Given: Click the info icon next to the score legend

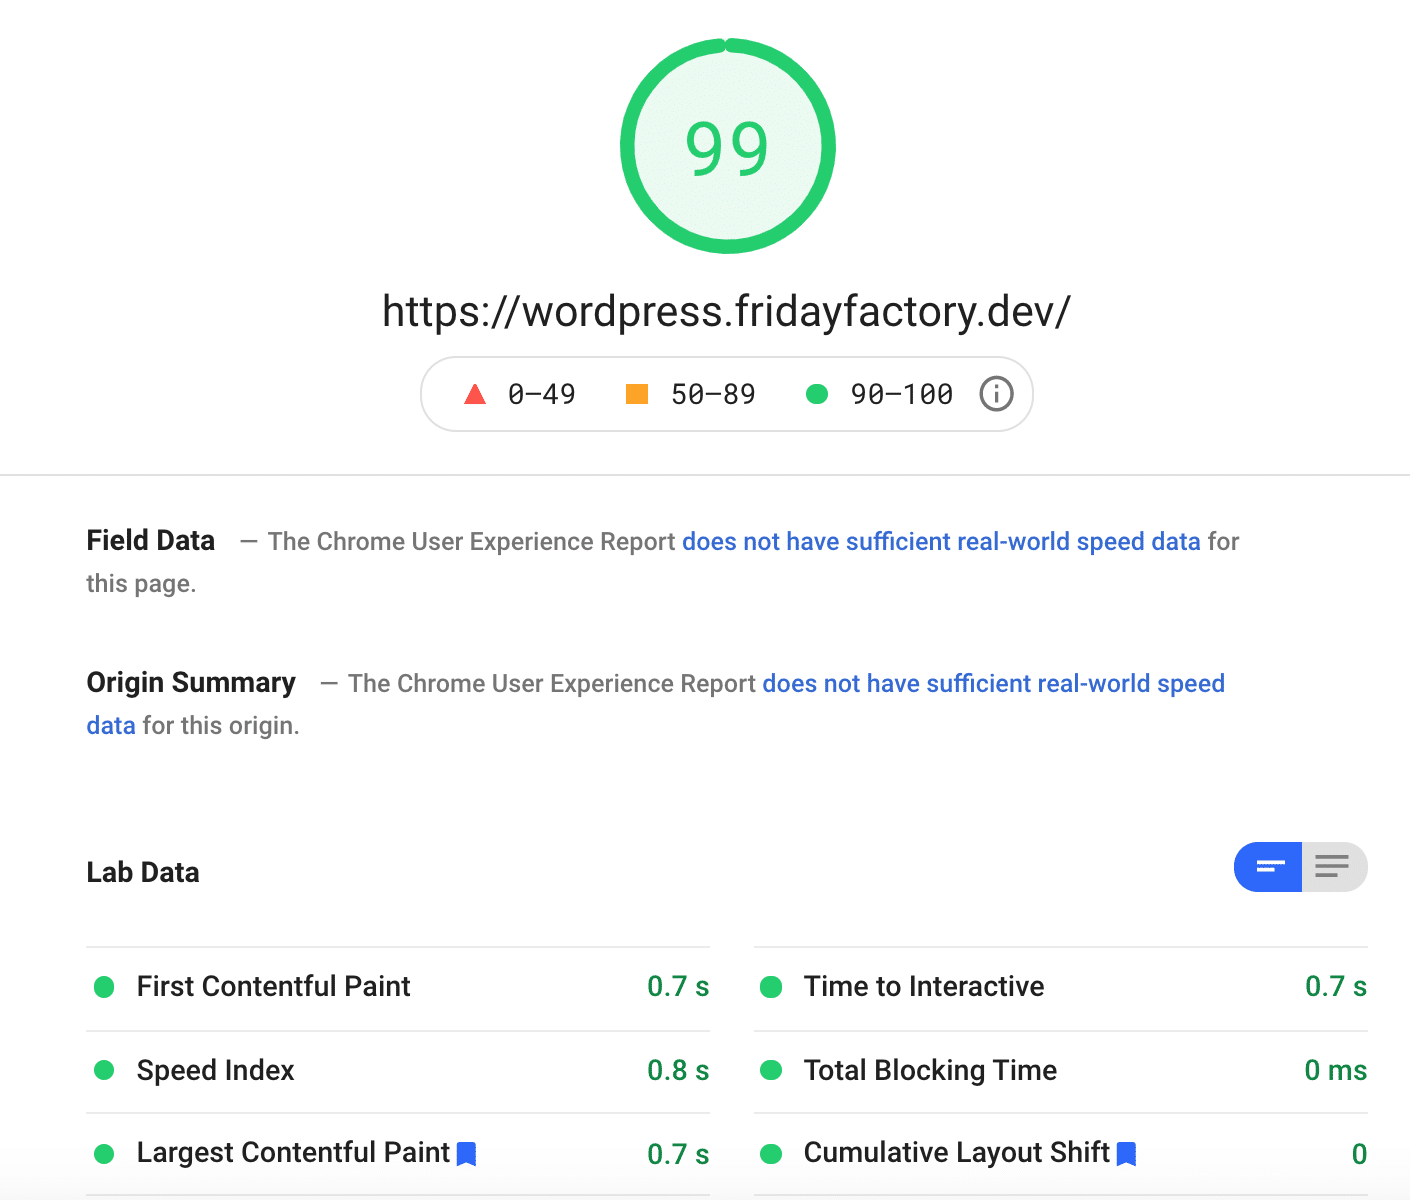Looking at the screenshot, I should tap(994, 394).
